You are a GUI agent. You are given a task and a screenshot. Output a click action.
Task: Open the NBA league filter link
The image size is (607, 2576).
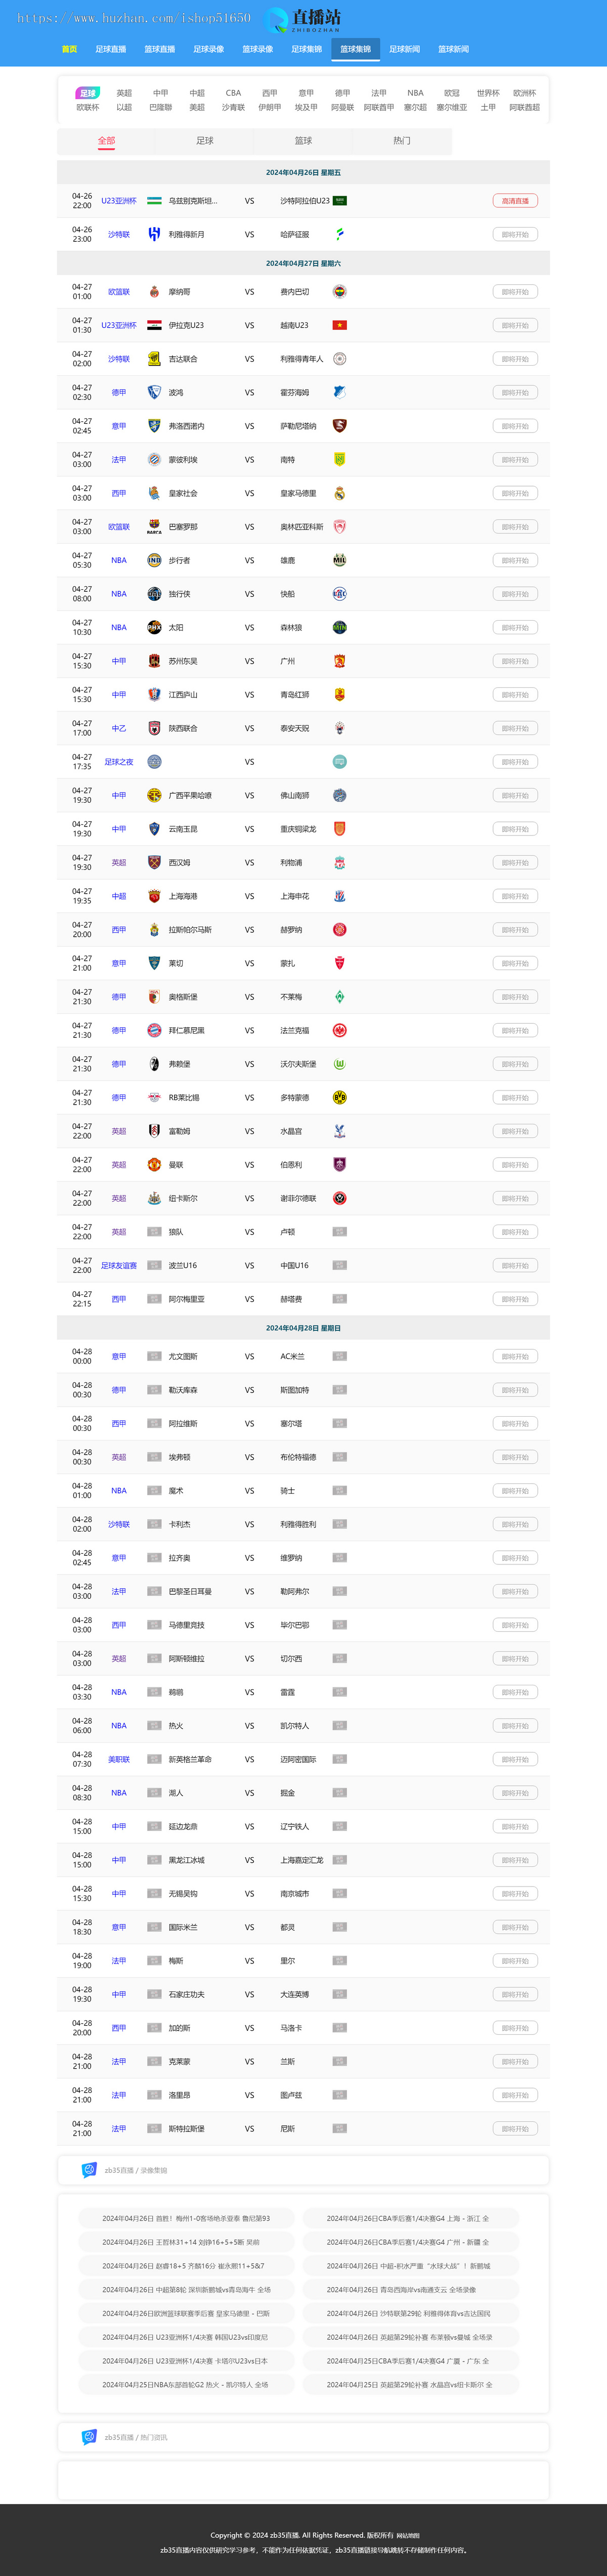point(415,93)
